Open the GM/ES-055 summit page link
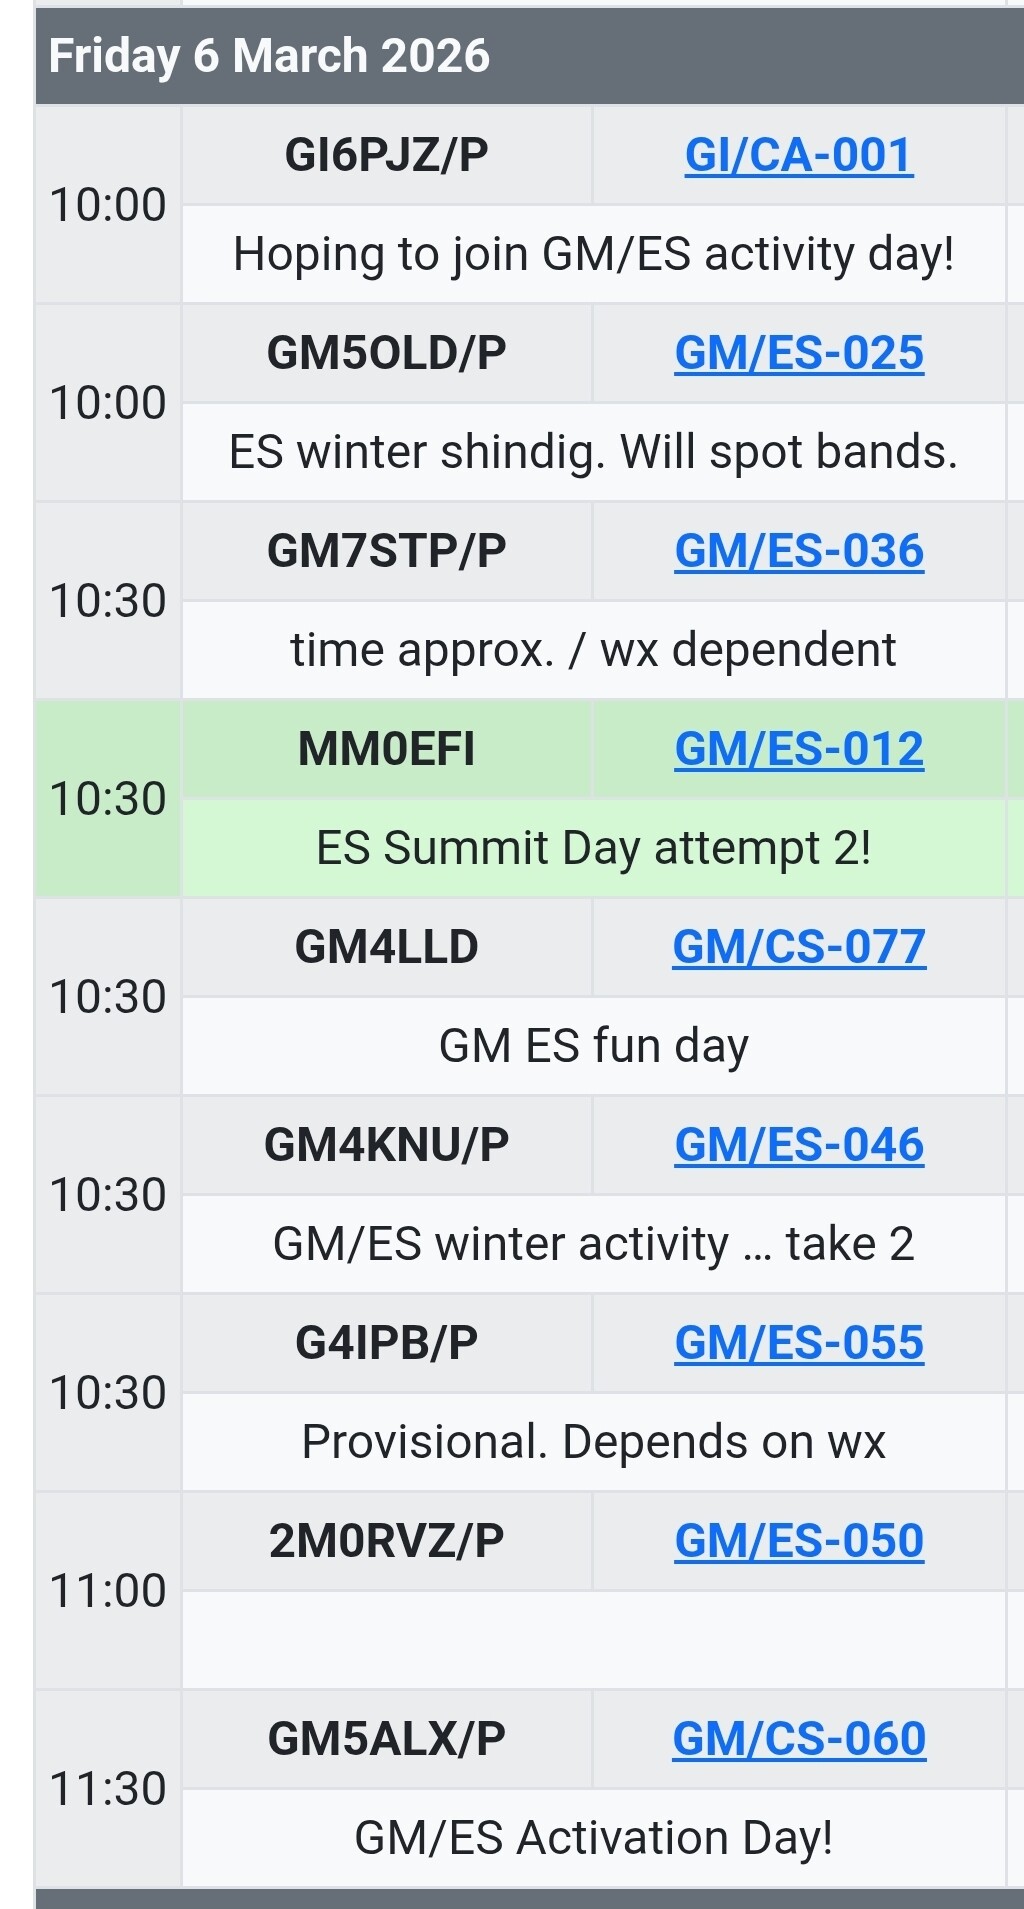The image size is (1024, 1909). coord(798,1343)
